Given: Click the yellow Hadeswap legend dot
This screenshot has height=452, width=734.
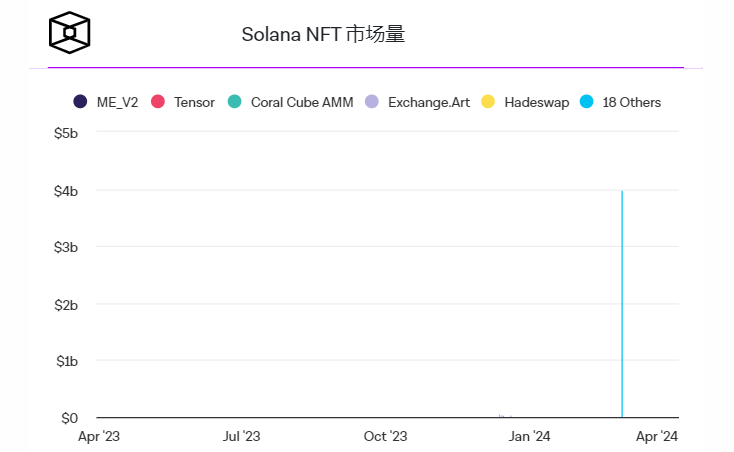Looking at the screenshot, I should [488, 102].
